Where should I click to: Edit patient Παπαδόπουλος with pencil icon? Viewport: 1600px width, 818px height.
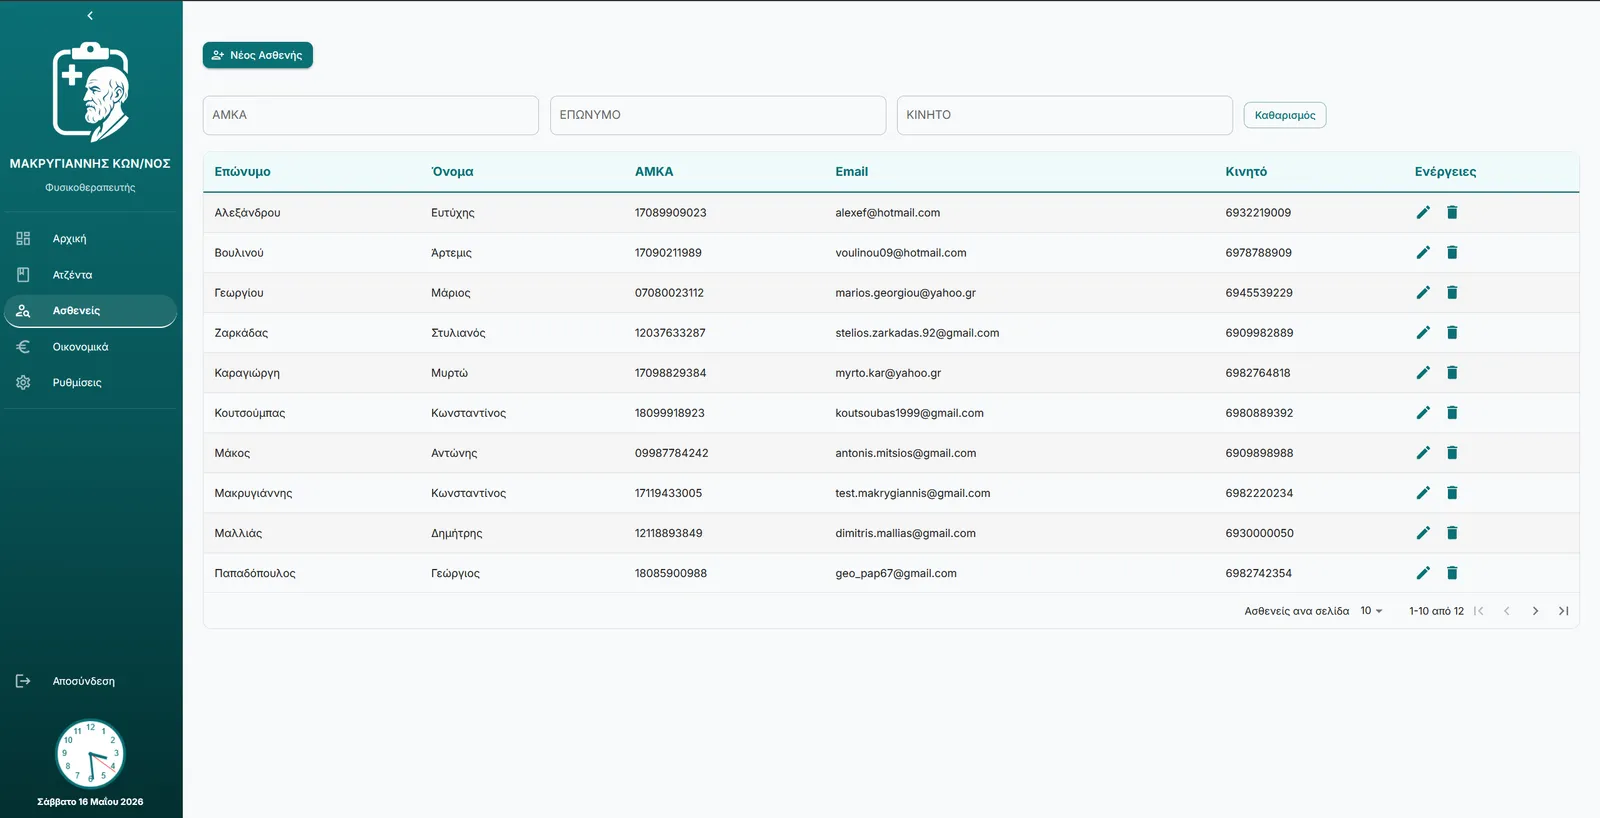pyautogui.click(x=1423, y=572)
